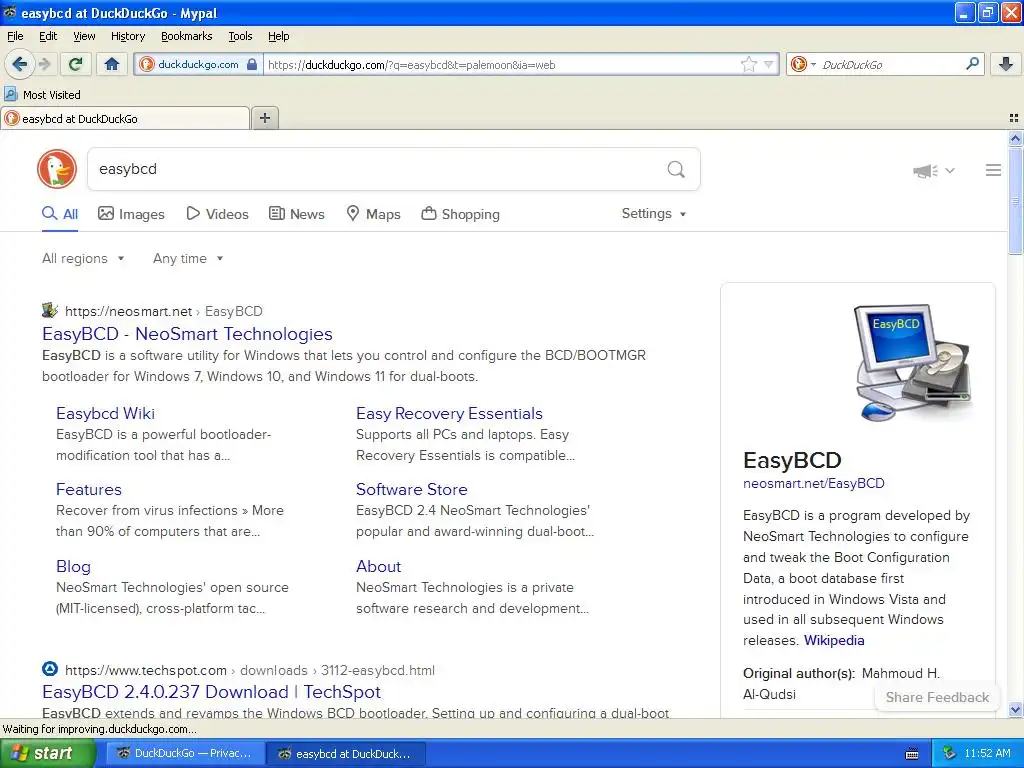Reload the page with refresh icon
This screenshot has height=768, width=1024.
[76, 64]
